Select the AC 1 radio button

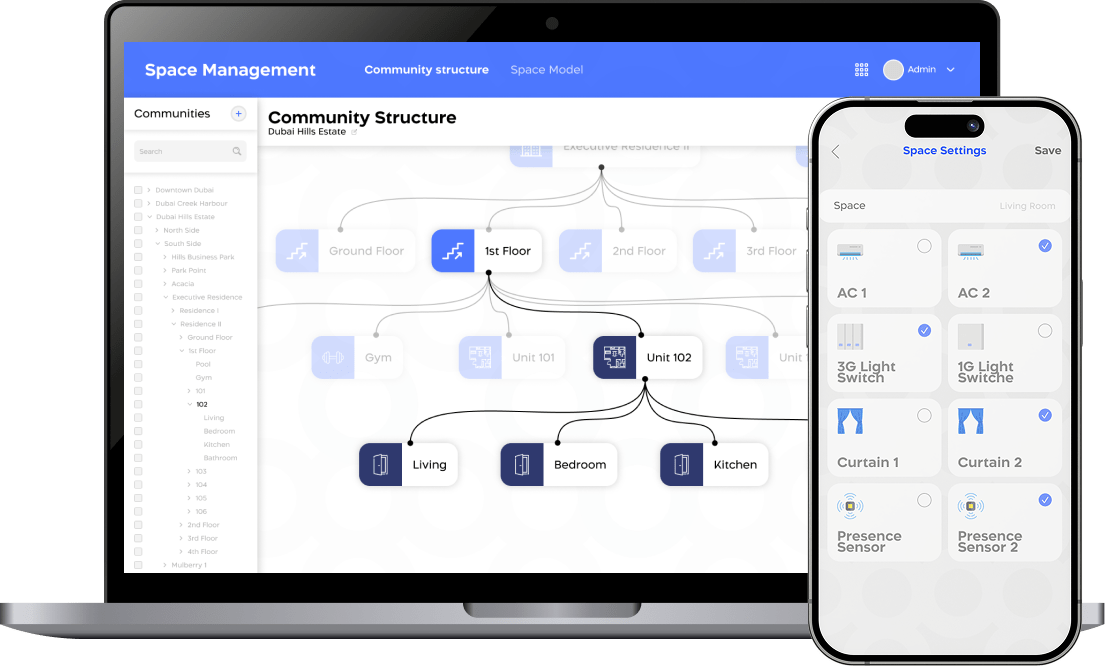(x=924, y=246)
